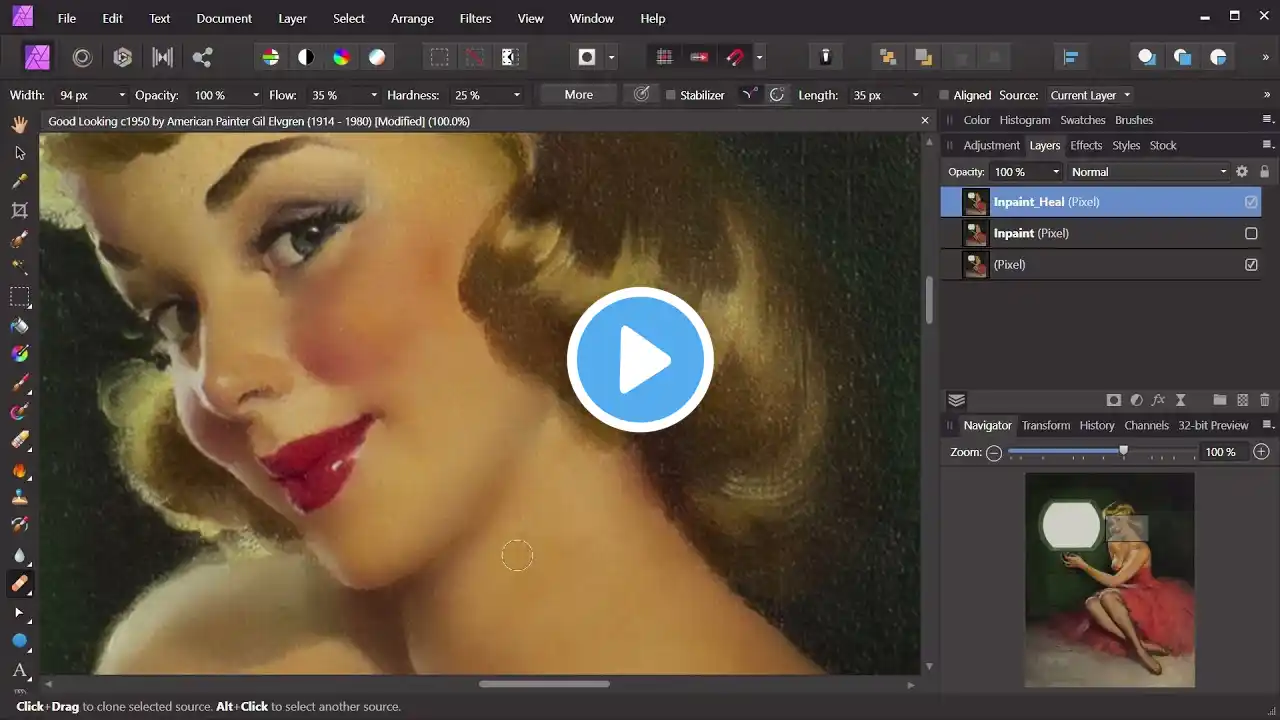Select the View (hand) tool
The width and height of the screenshot is (1280, 720).
tap(19, 125)
